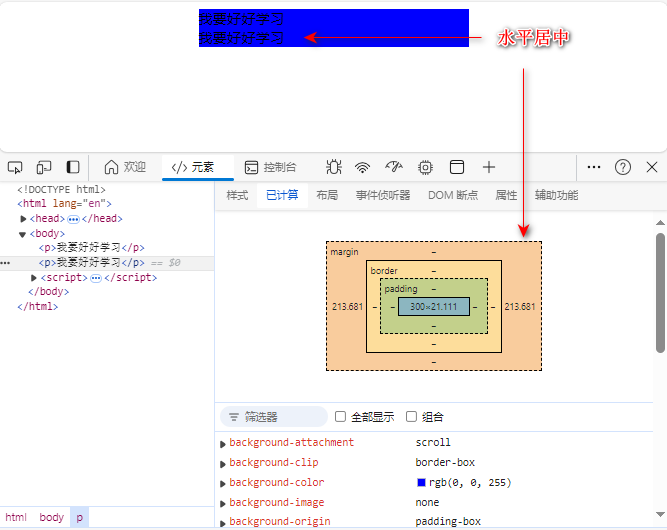This screenshot has height=530, width=667.
Task: Open the 布局 layout pane
Action: click(327, 195)
